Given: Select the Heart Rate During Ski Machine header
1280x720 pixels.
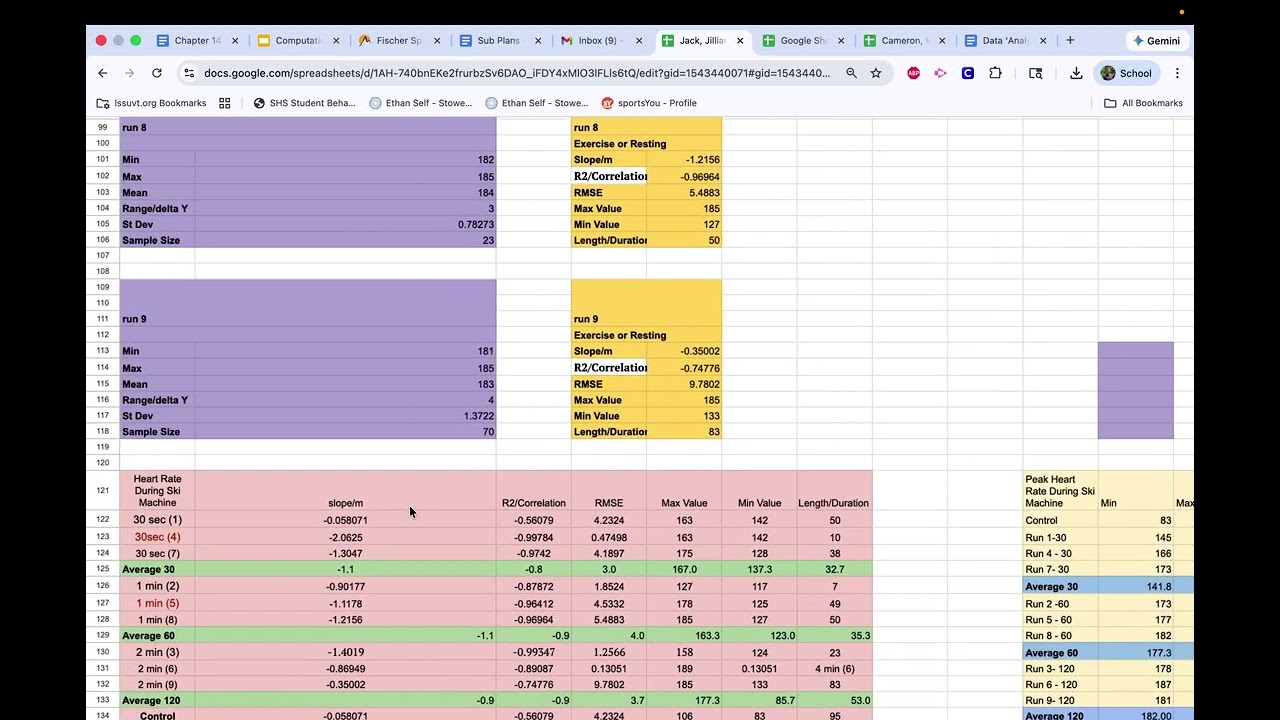Looking at the screenshot, I should 157,491.
